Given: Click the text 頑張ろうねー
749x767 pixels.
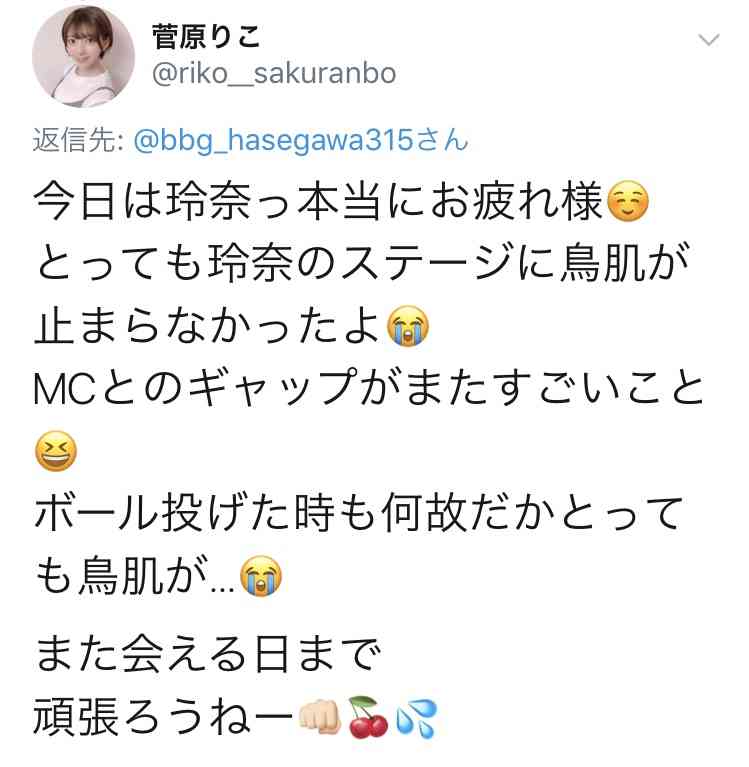Looking at the screenshot, I should click(163, 717).
